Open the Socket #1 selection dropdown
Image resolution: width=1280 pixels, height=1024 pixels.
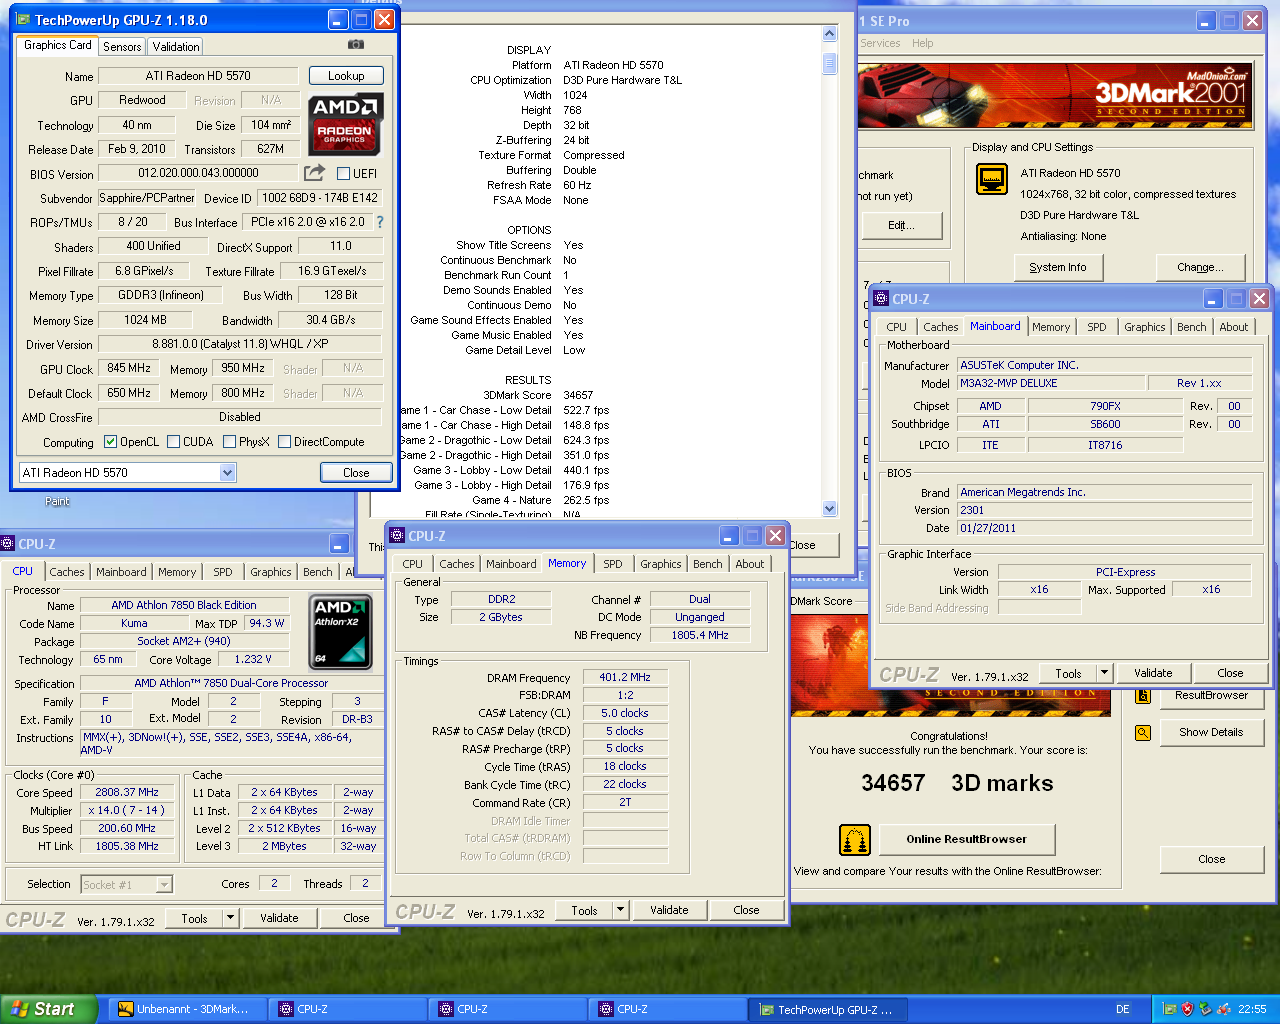(164, 885)
